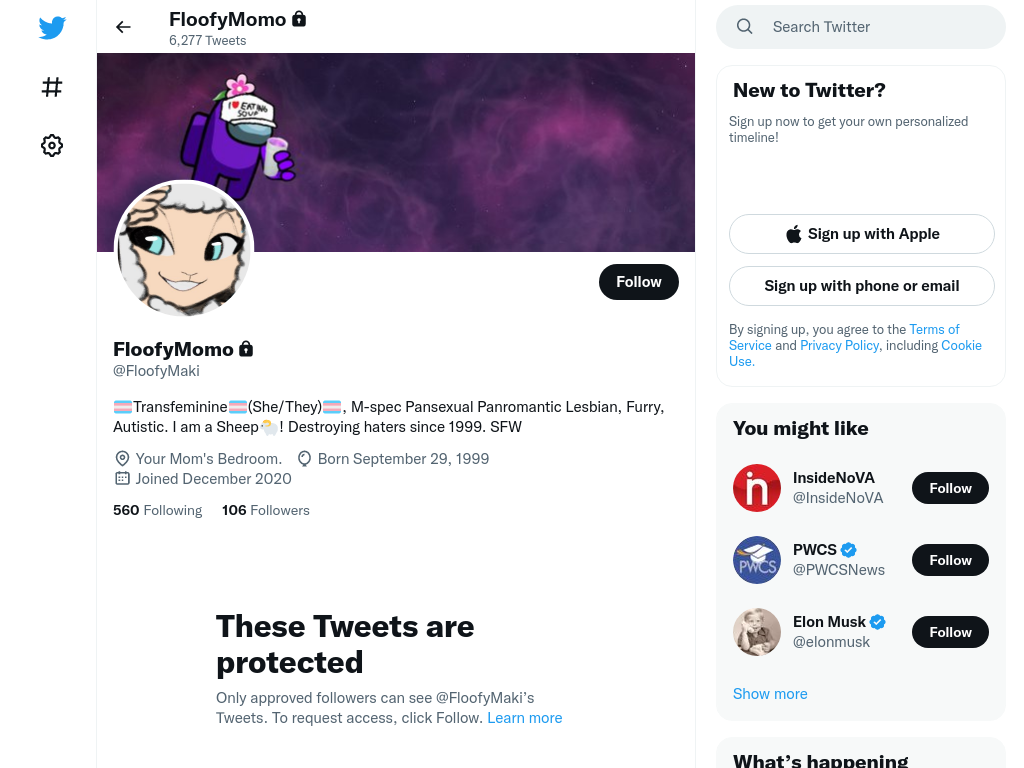Click the PWCS profile avatar
This screenshot has width=1024, height=768.
coord(757,560)
